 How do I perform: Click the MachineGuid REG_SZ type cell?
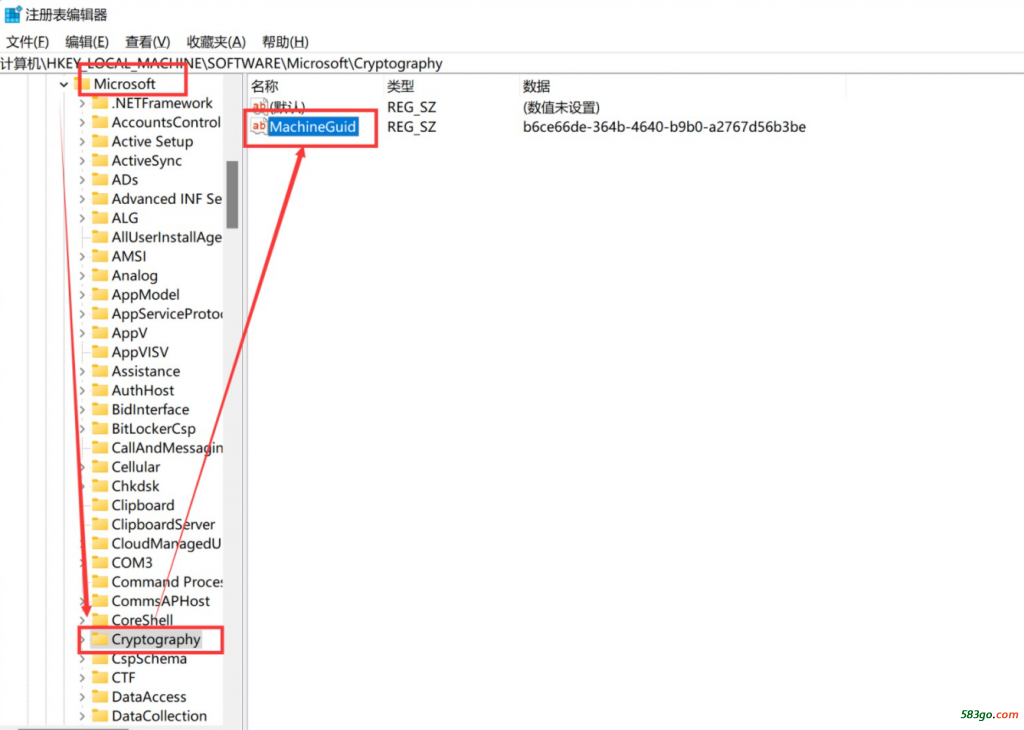tap(411, 127)
